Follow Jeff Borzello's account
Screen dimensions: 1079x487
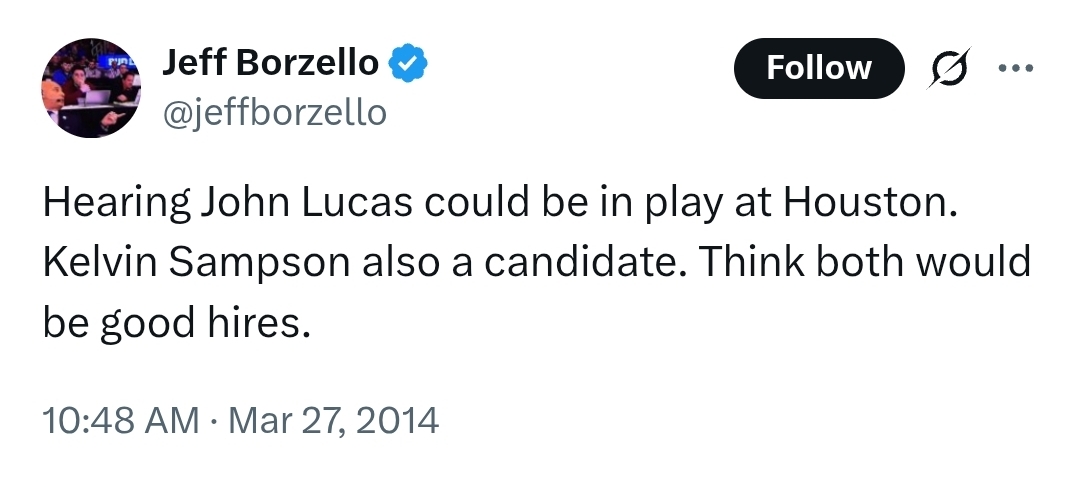[x=819, y=68]
